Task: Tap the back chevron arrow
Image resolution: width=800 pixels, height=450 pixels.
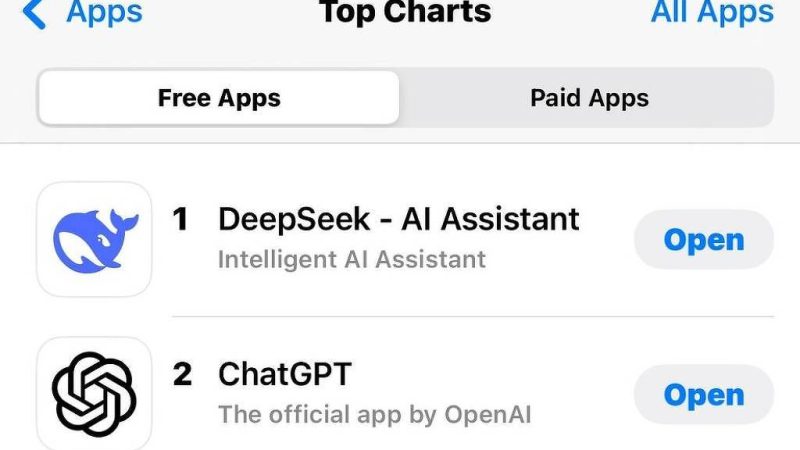Action: [34, 13]
